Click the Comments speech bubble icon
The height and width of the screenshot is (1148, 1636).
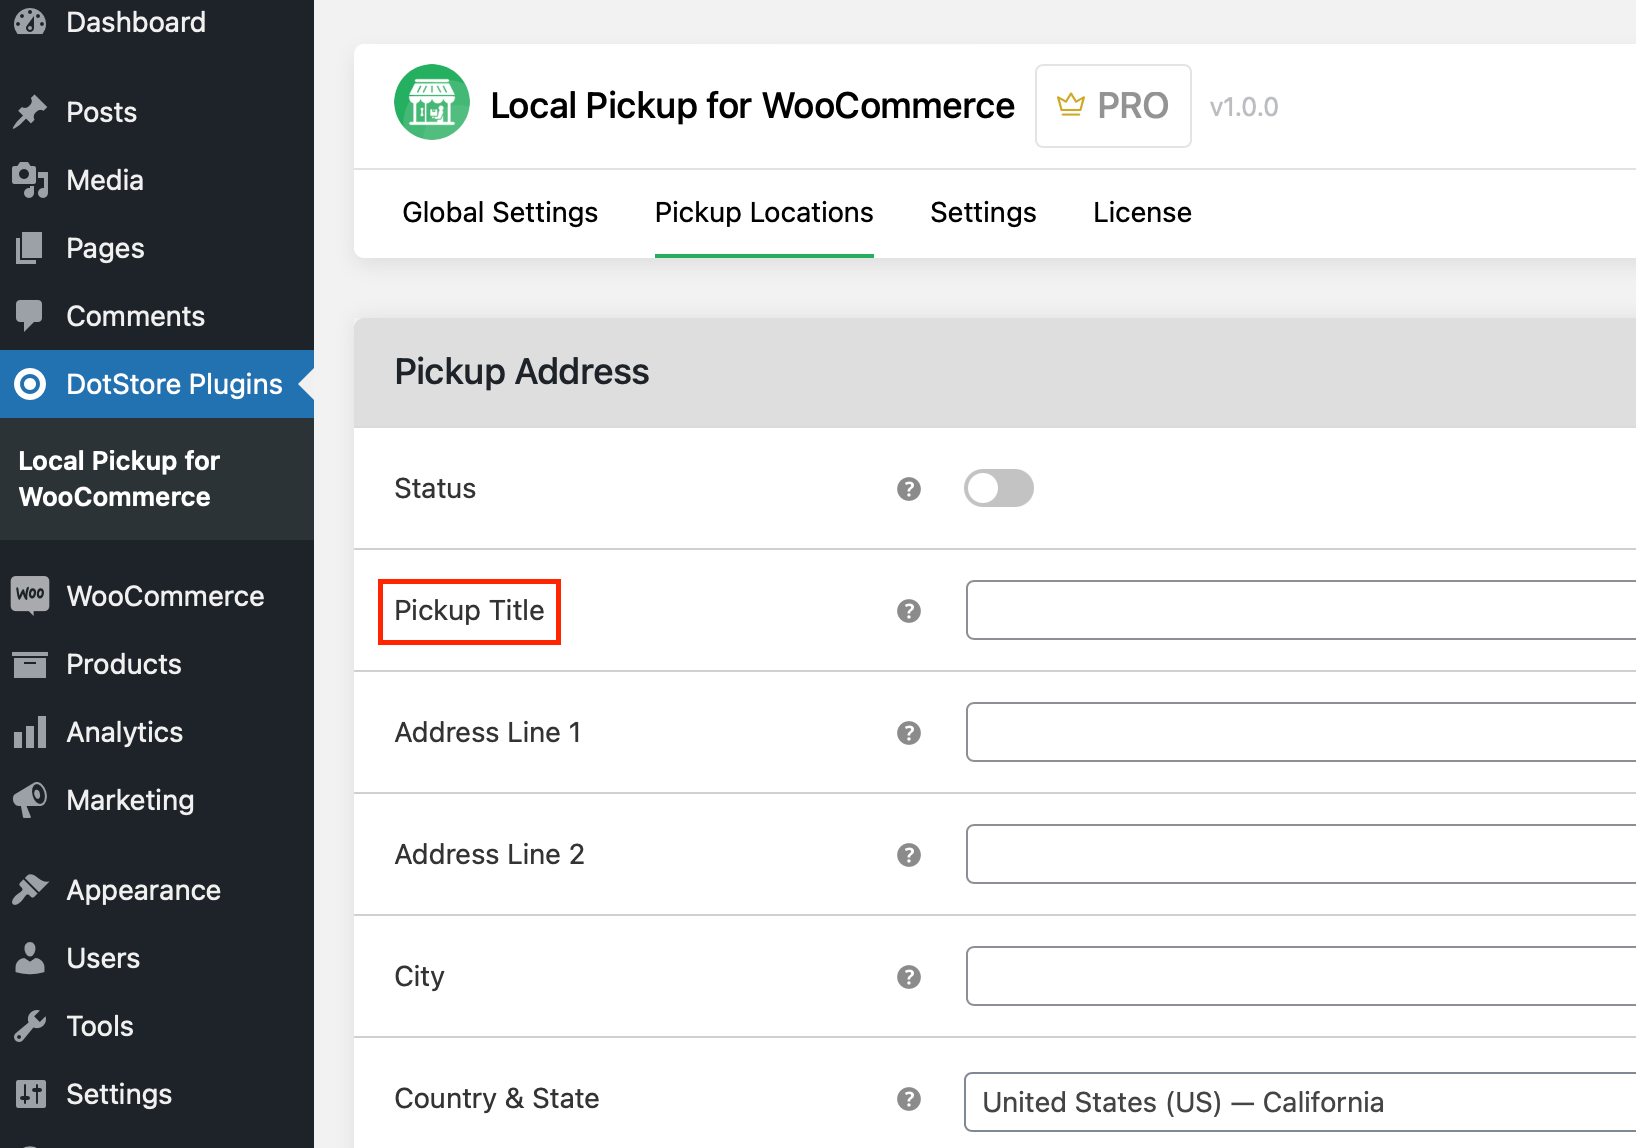pos(30,315)
